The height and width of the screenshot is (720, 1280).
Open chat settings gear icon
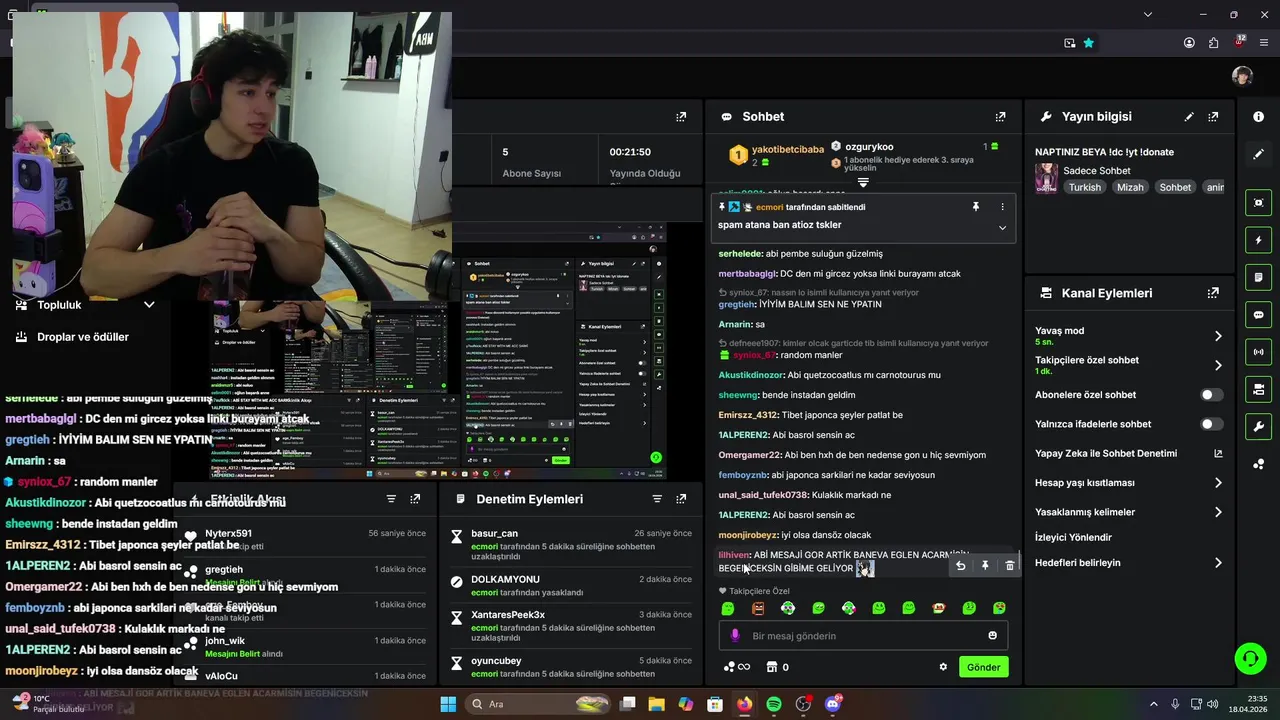pyautogui.click(x=943, y=667)
